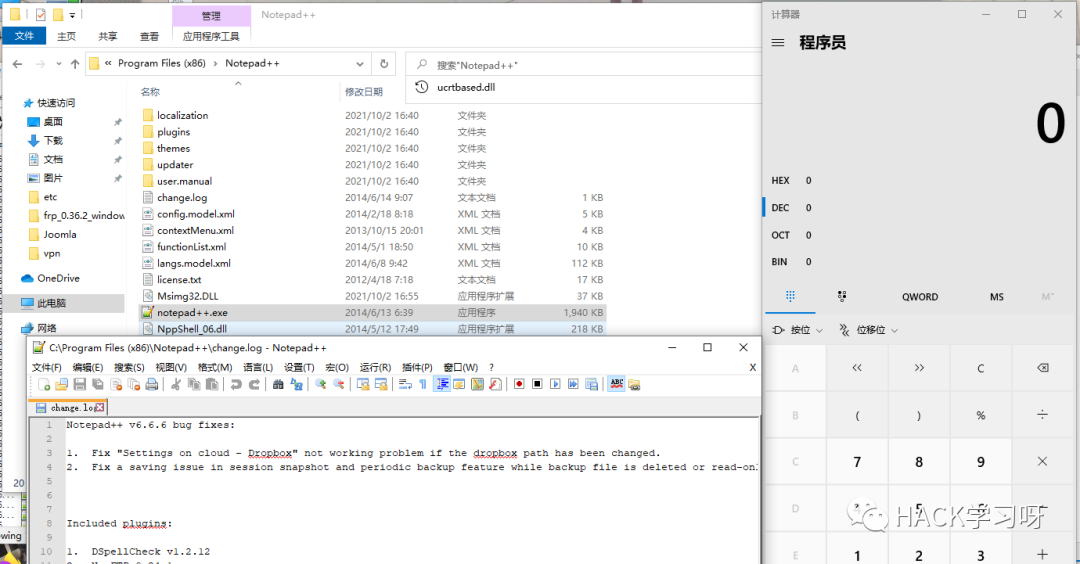Screen dimensions: 1080x564
Task: Click the % modulo key in Calculator
Action: point(981,415)
